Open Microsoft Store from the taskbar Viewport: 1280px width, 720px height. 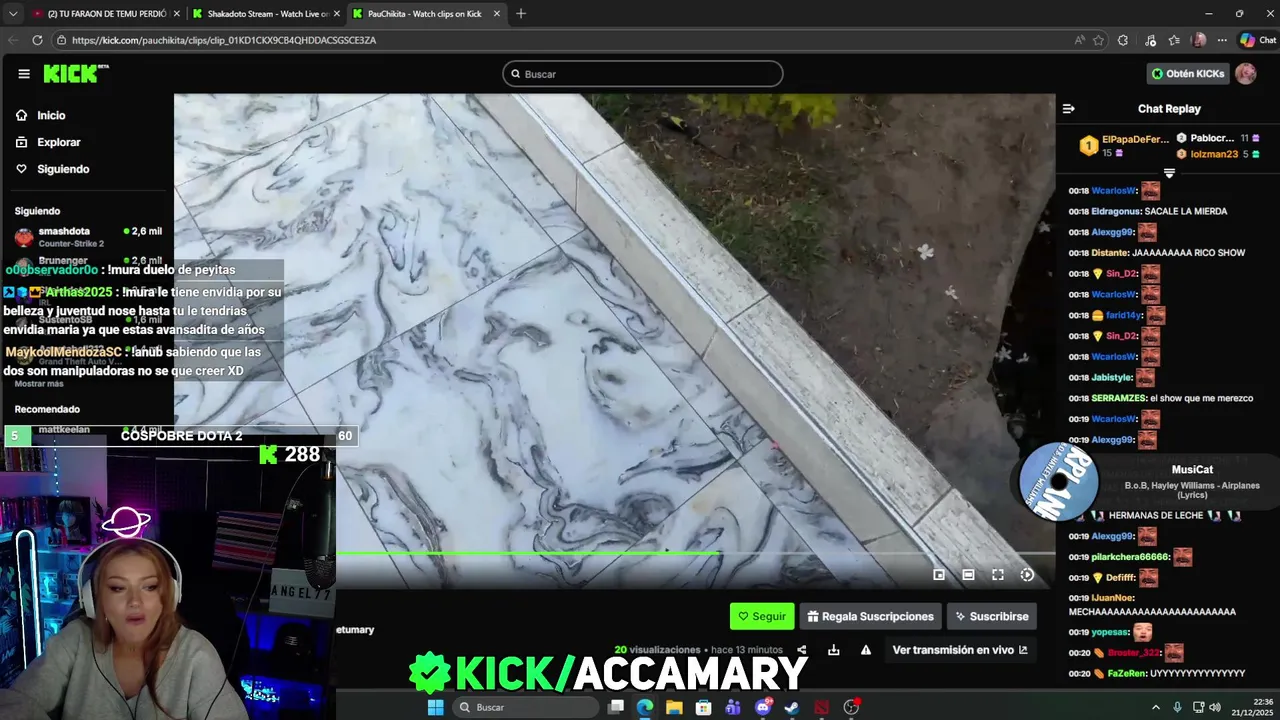[704, 707]
